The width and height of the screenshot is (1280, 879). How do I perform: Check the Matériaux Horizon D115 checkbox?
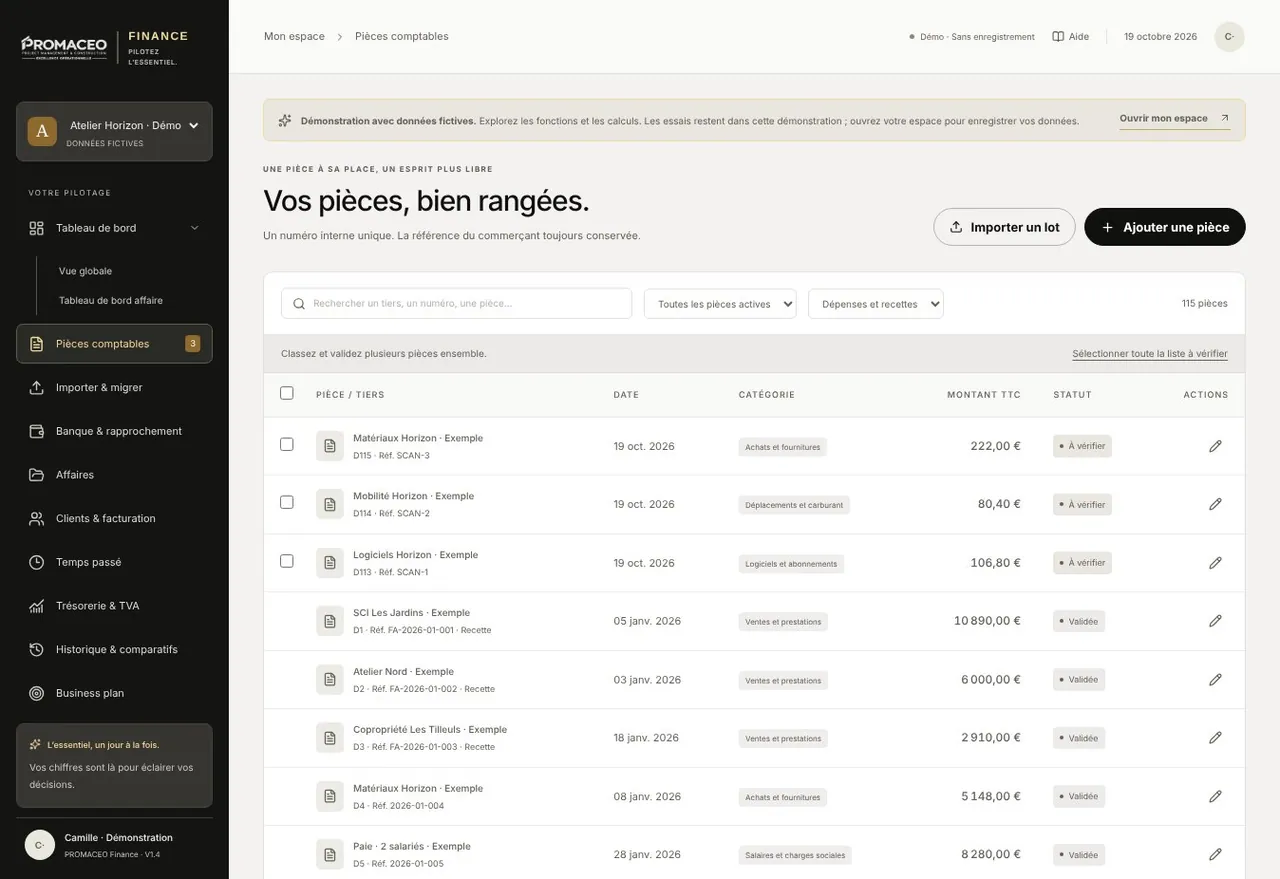click(287, 444)
